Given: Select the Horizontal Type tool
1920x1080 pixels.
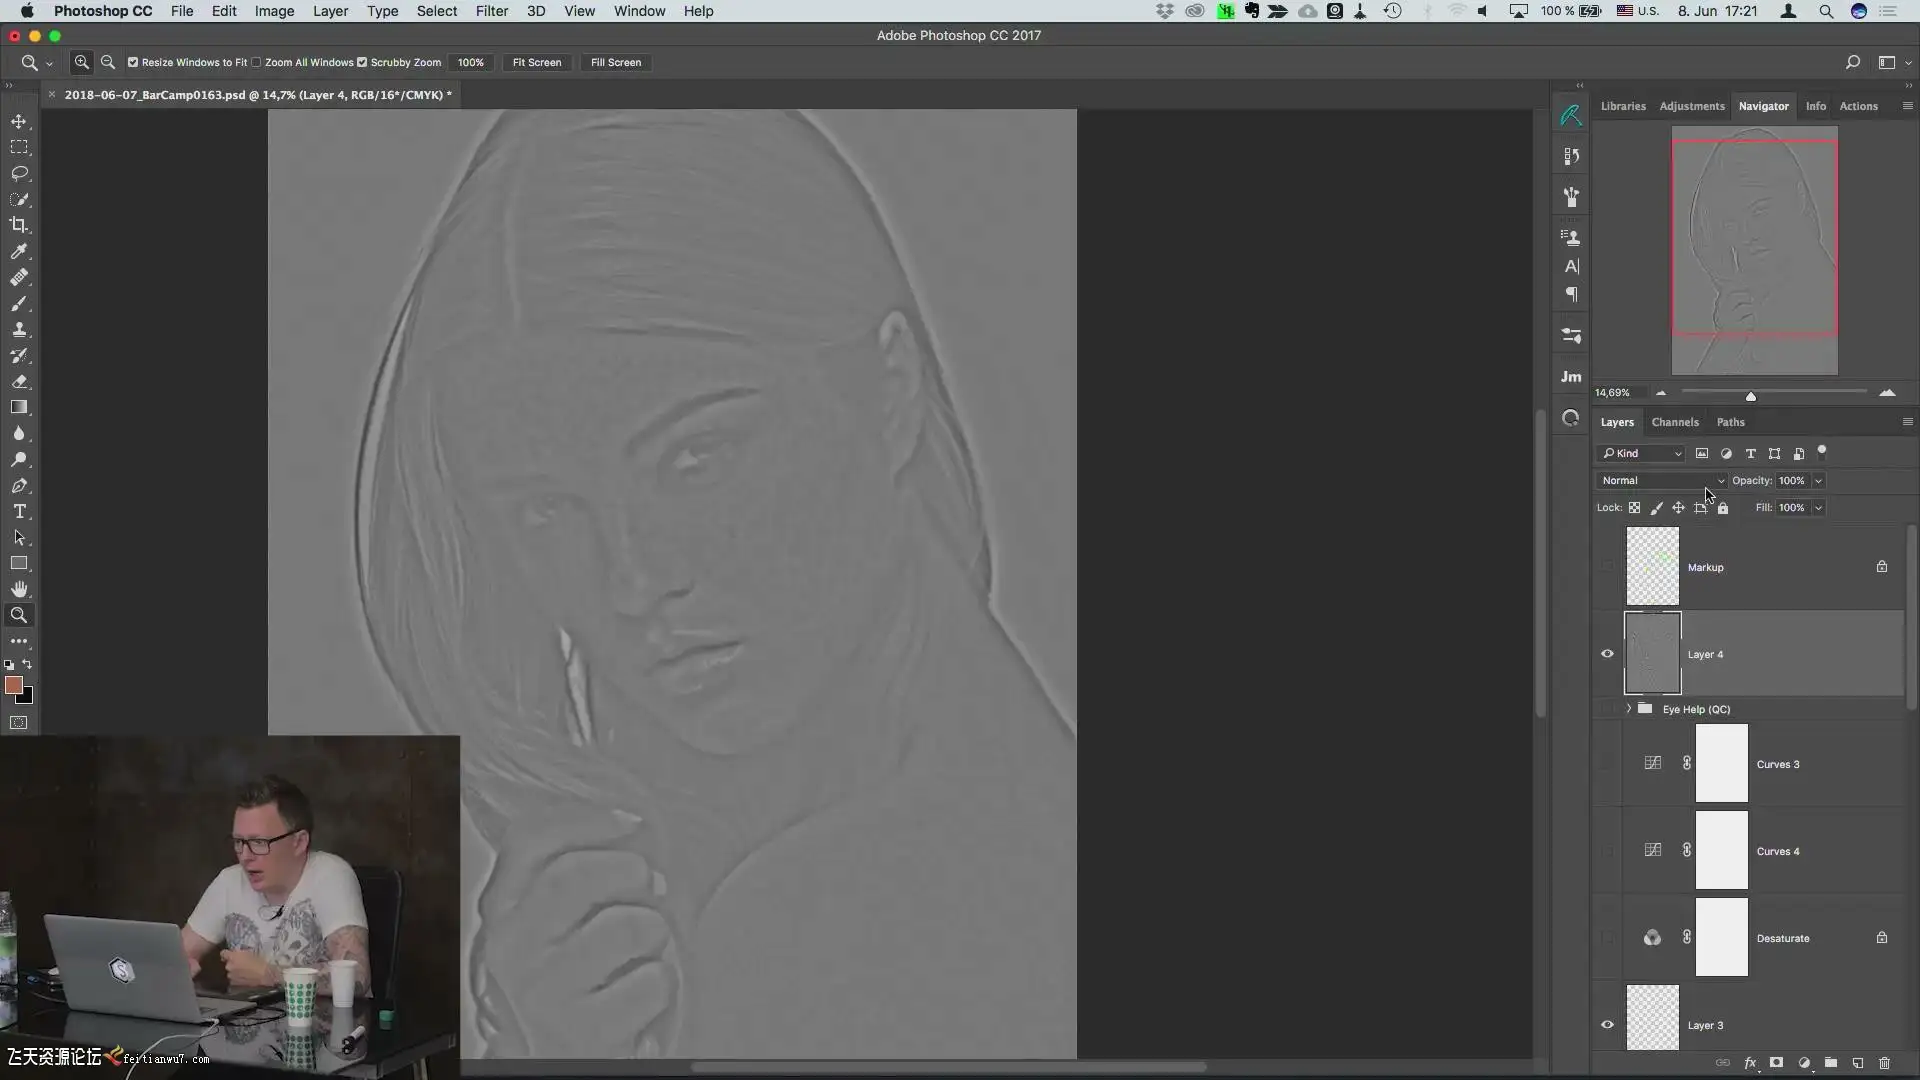Looking at the screenshot, I should [19, 511].
